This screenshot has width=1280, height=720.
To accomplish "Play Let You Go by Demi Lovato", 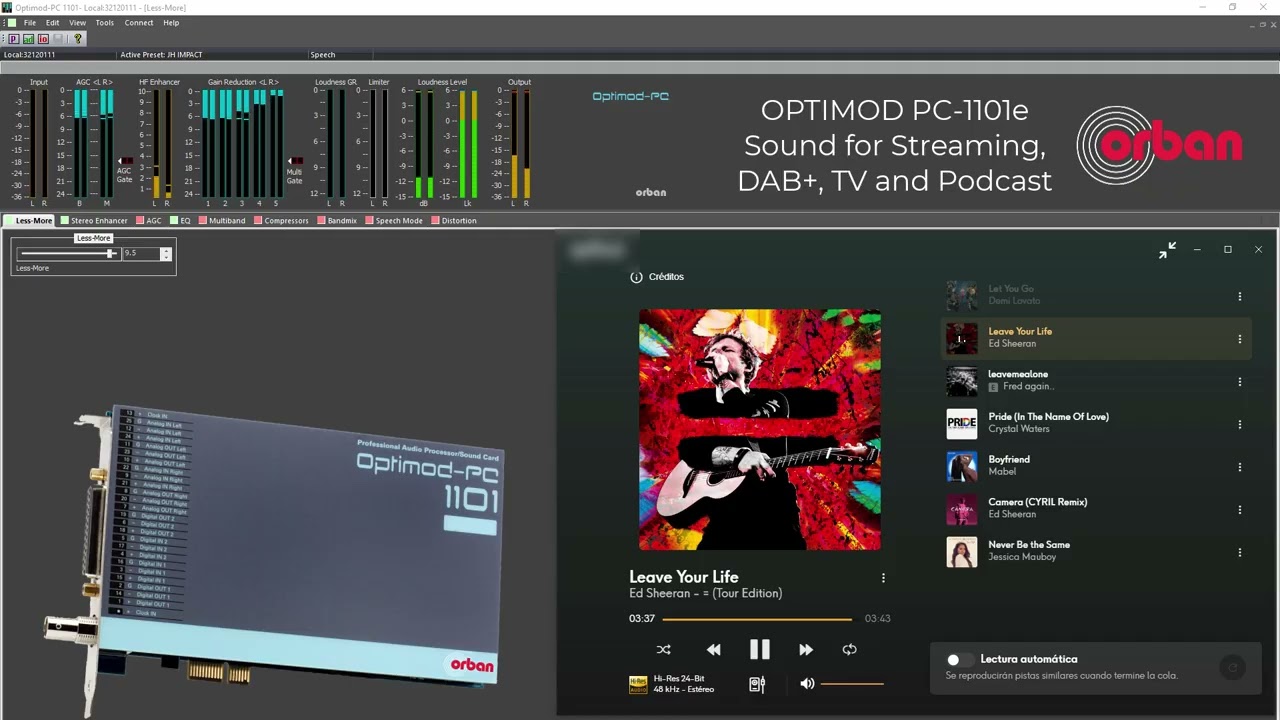I will [1097, 296].
